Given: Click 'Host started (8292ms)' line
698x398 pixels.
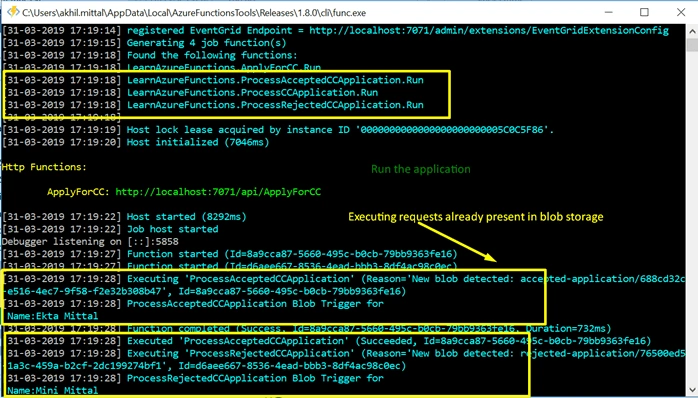Looking at the screenshot, I should click(125, 217).
